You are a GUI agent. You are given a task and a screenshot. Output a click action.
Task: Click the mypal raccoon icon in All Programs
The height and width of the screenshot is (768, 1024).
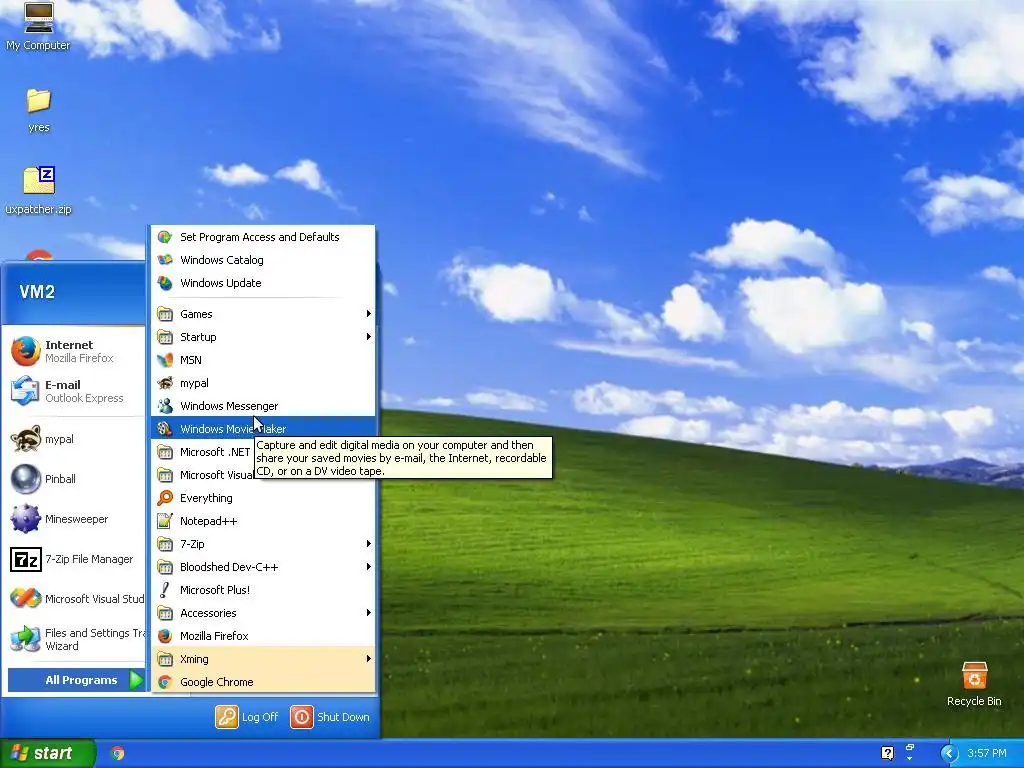(x=165, y=383)
